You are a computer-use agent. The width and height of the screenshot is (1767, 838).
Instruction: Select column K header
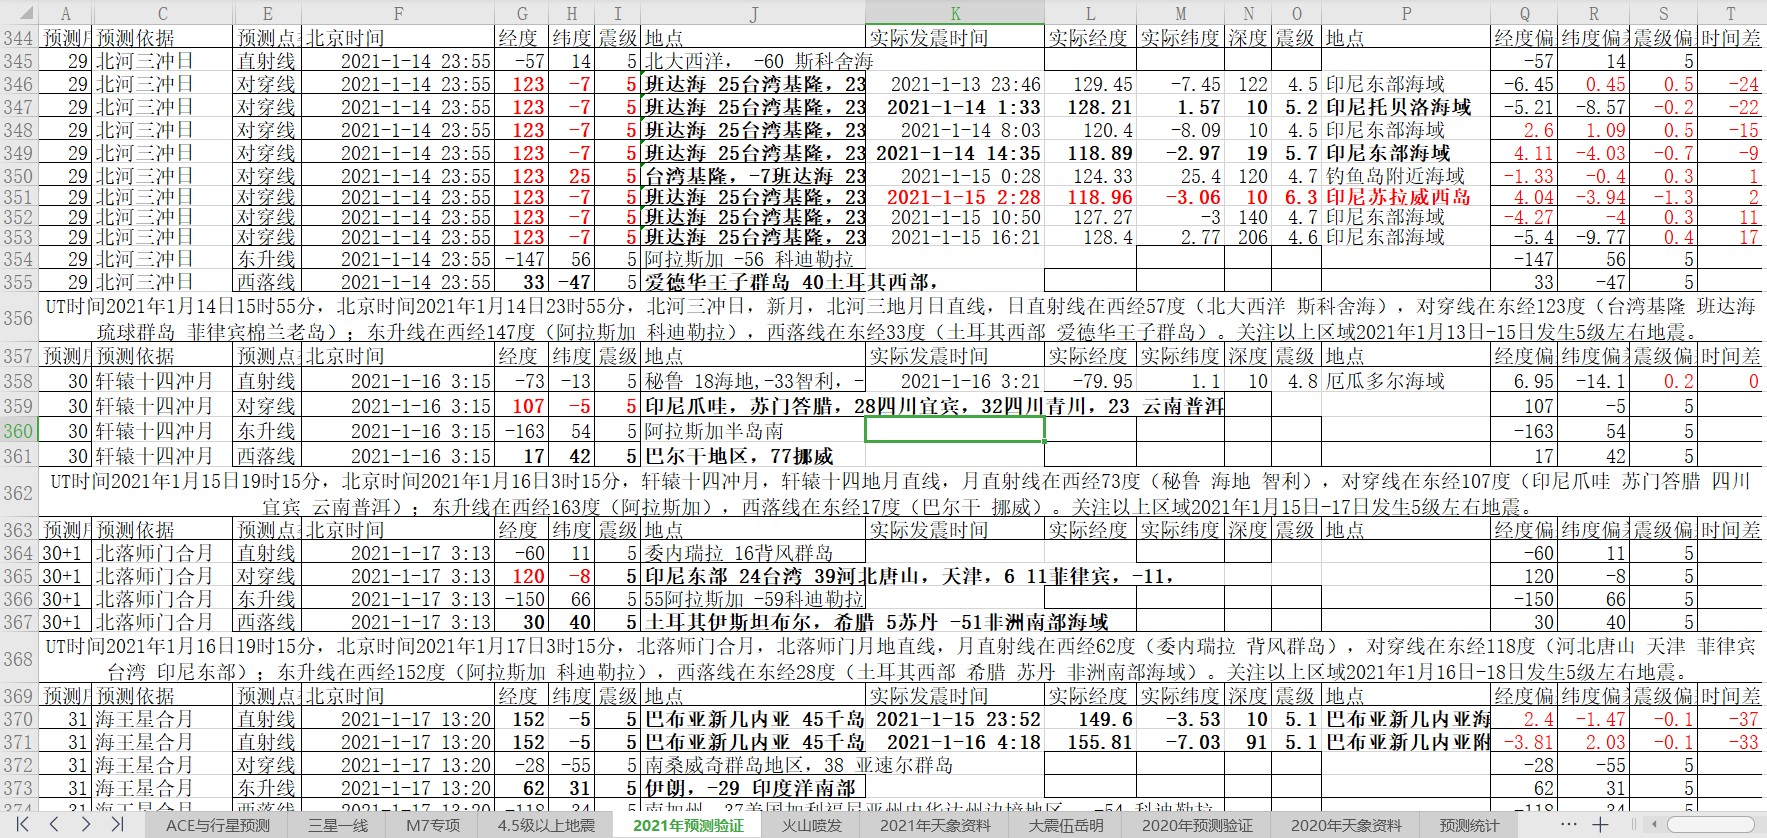(x=955, y=13)
